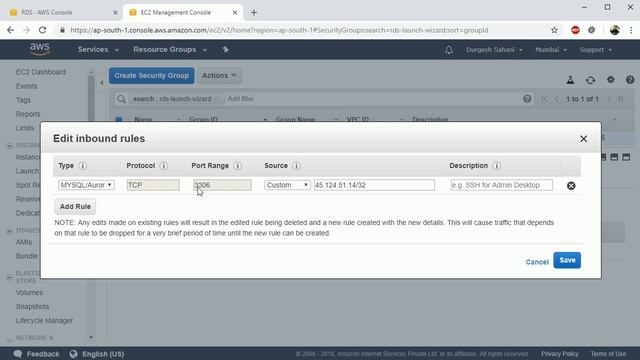Toggle the select-all checkbox in table header

(x=119, y=120)
